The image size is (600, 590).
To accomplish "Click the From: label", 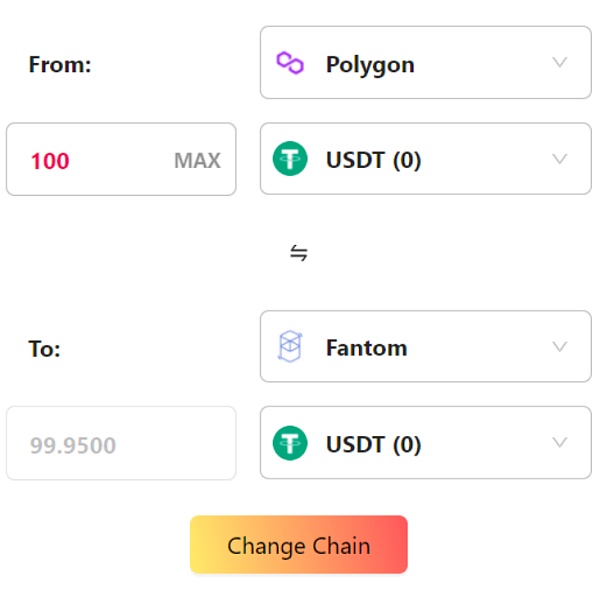I will [60, 65].
